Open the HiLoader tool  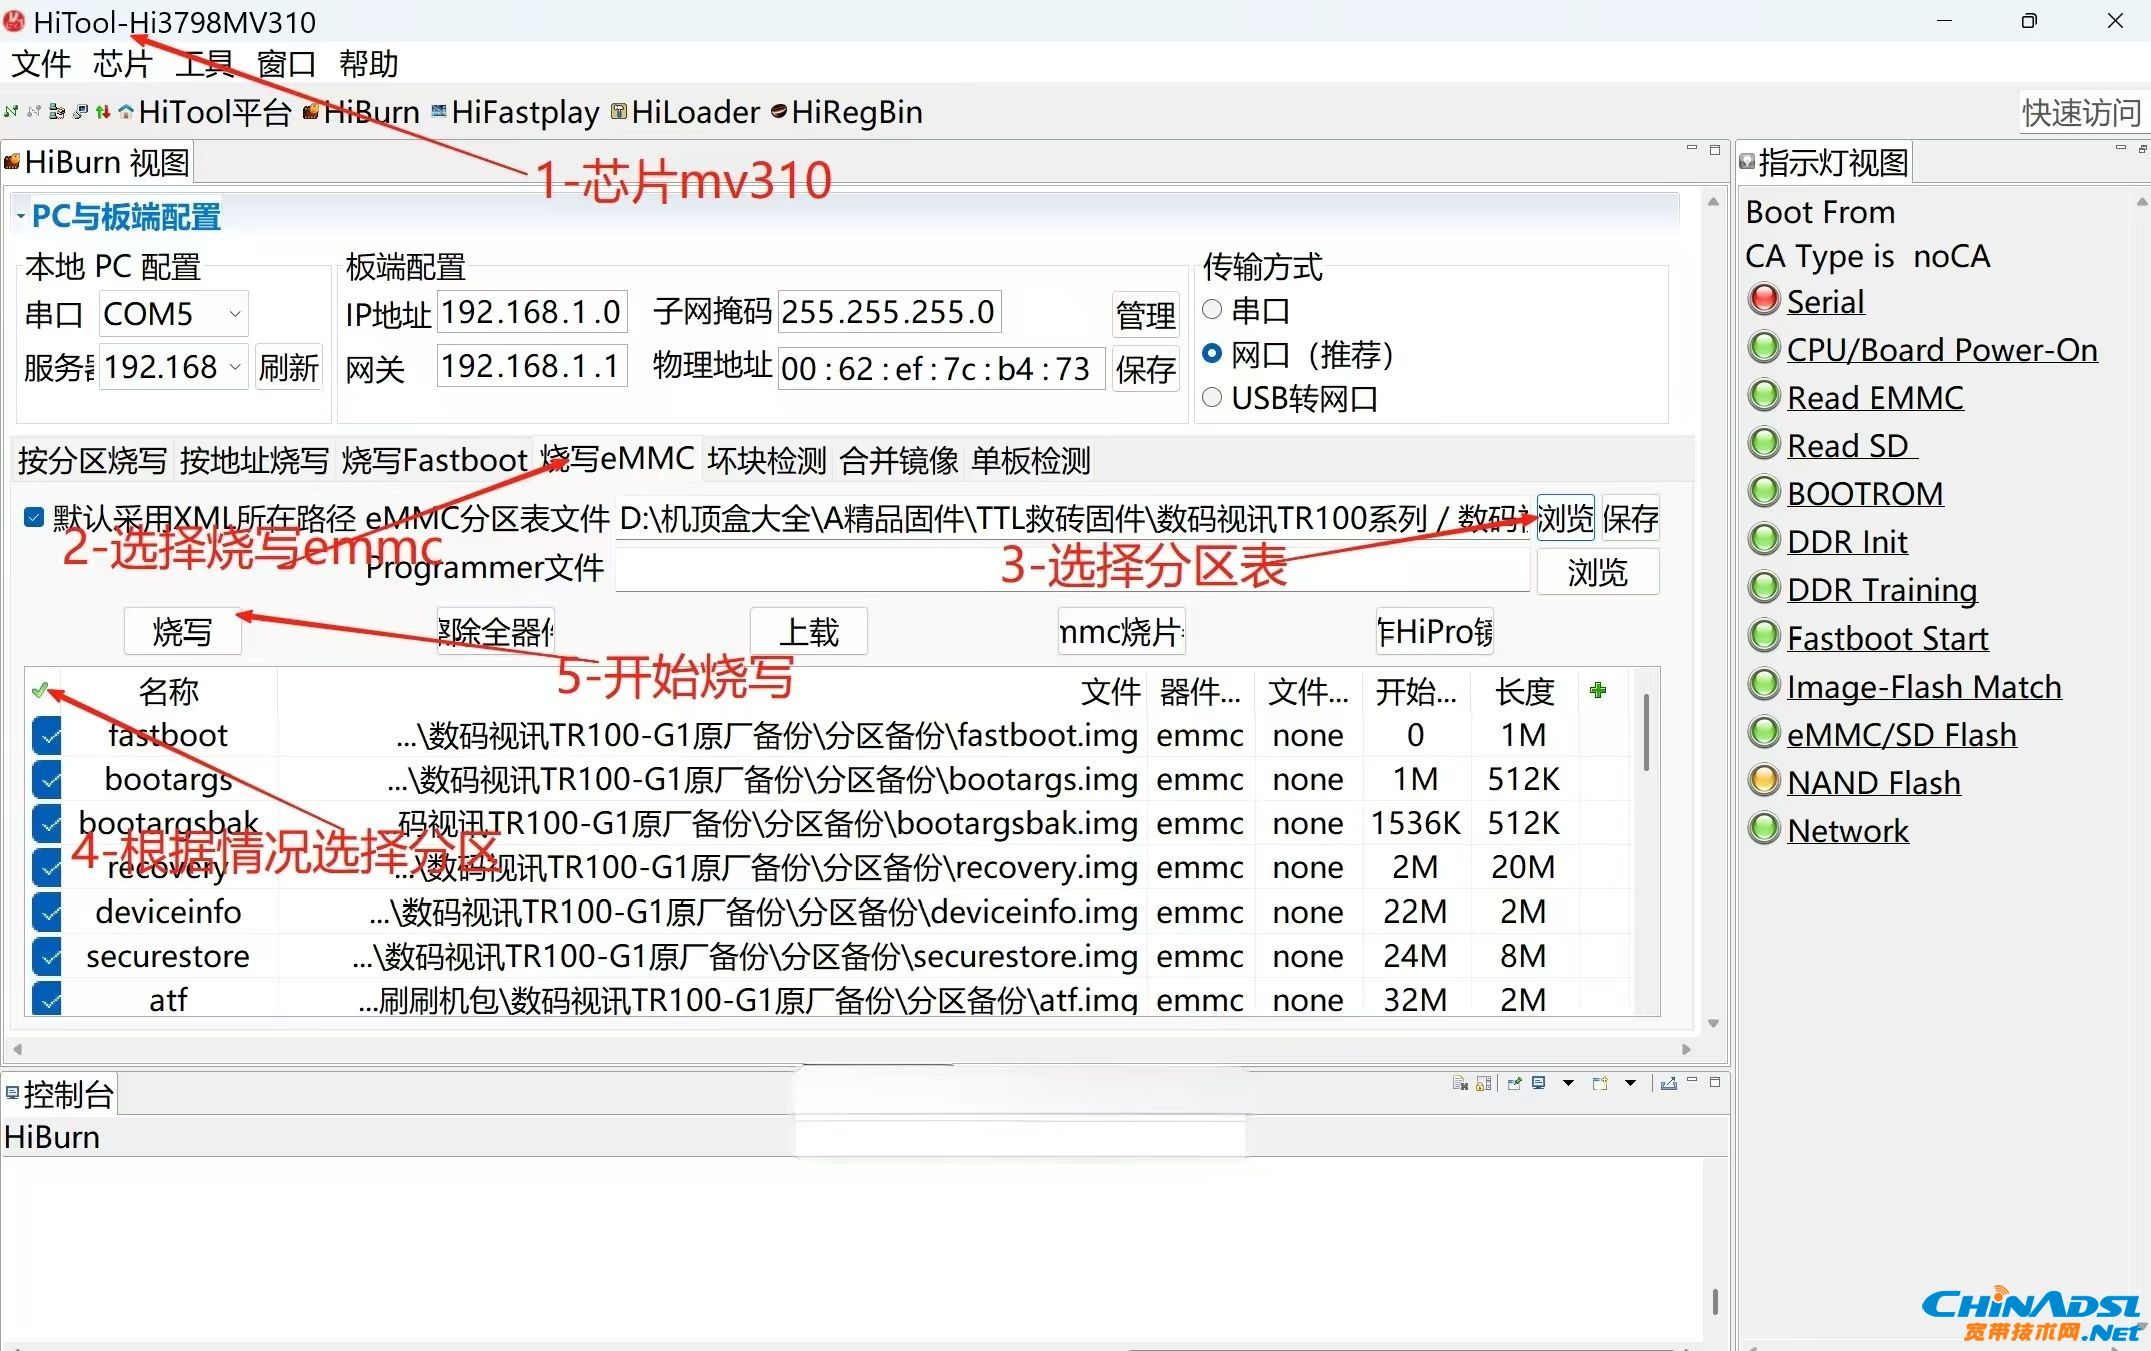[x=686, y=112]
